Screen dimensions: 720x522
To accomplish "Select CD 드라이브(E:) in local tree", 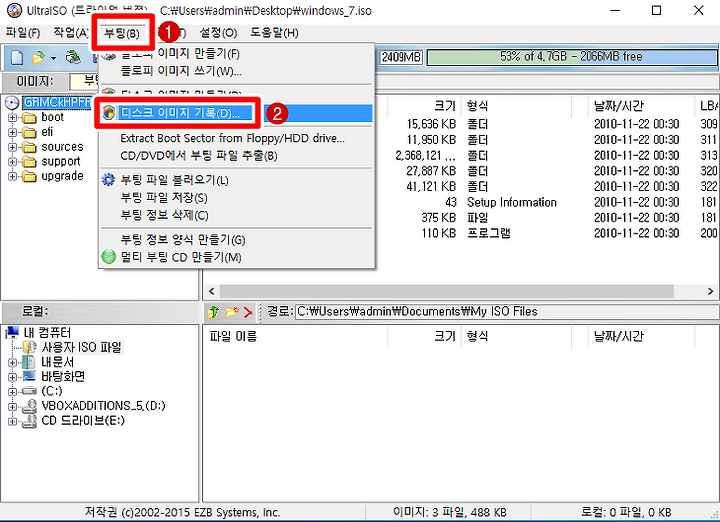I will click(x=83, y=421).
